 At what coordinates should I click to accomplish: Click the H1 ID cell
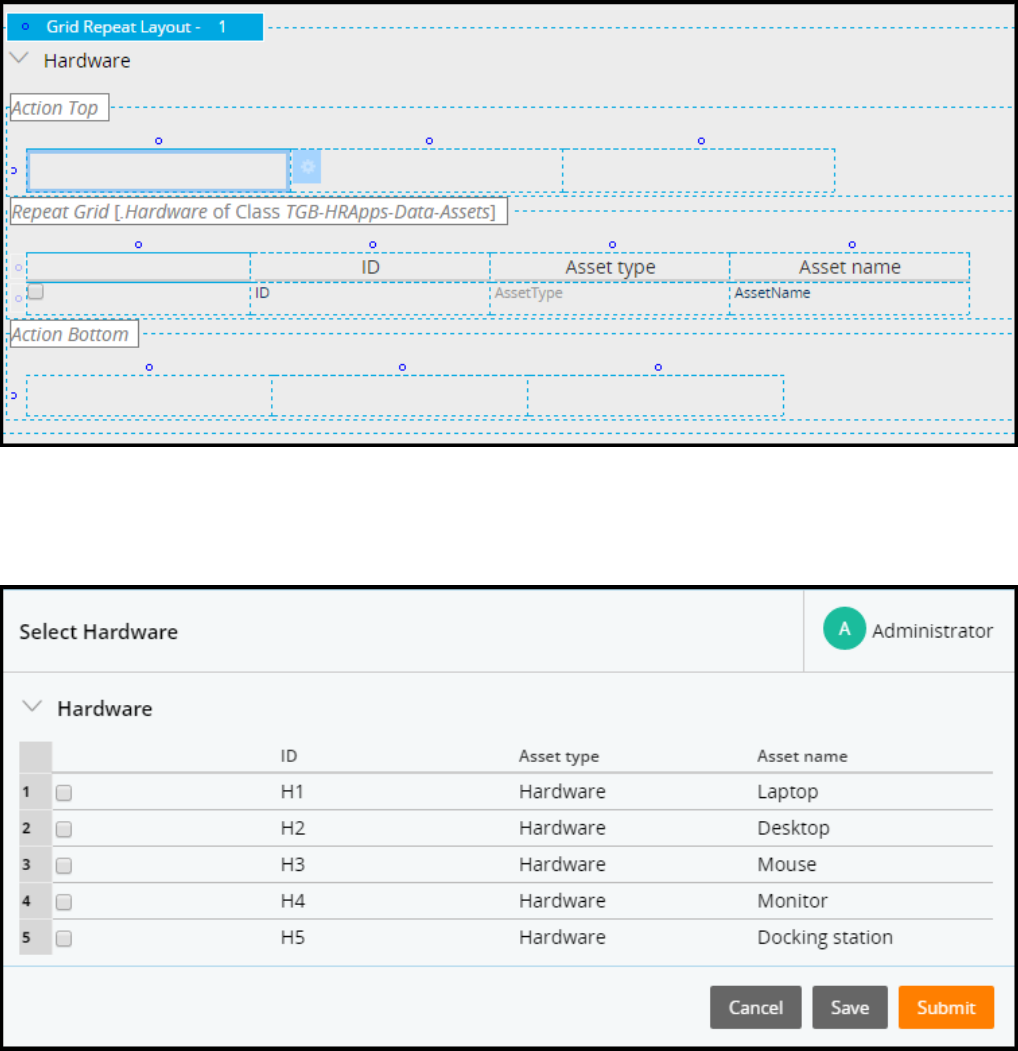292,792
